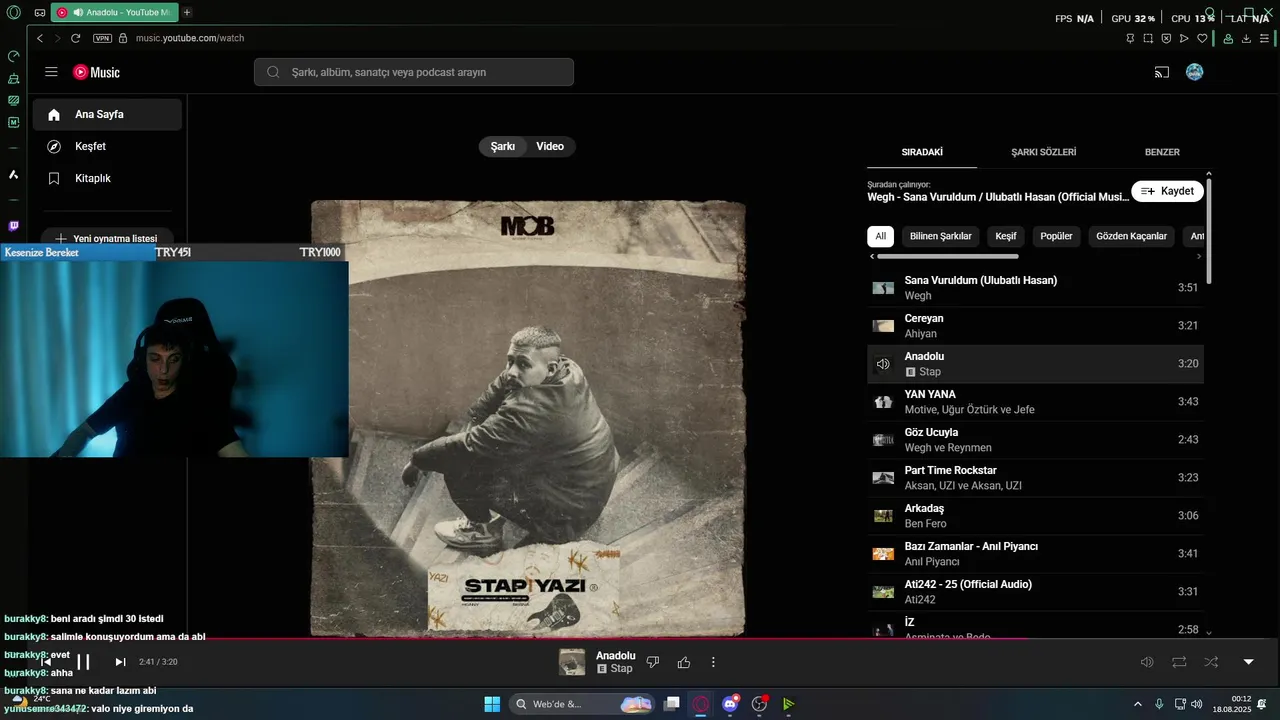
Task: Click the pin icon in browser toolbar
Action: (x=1130, y=38)
